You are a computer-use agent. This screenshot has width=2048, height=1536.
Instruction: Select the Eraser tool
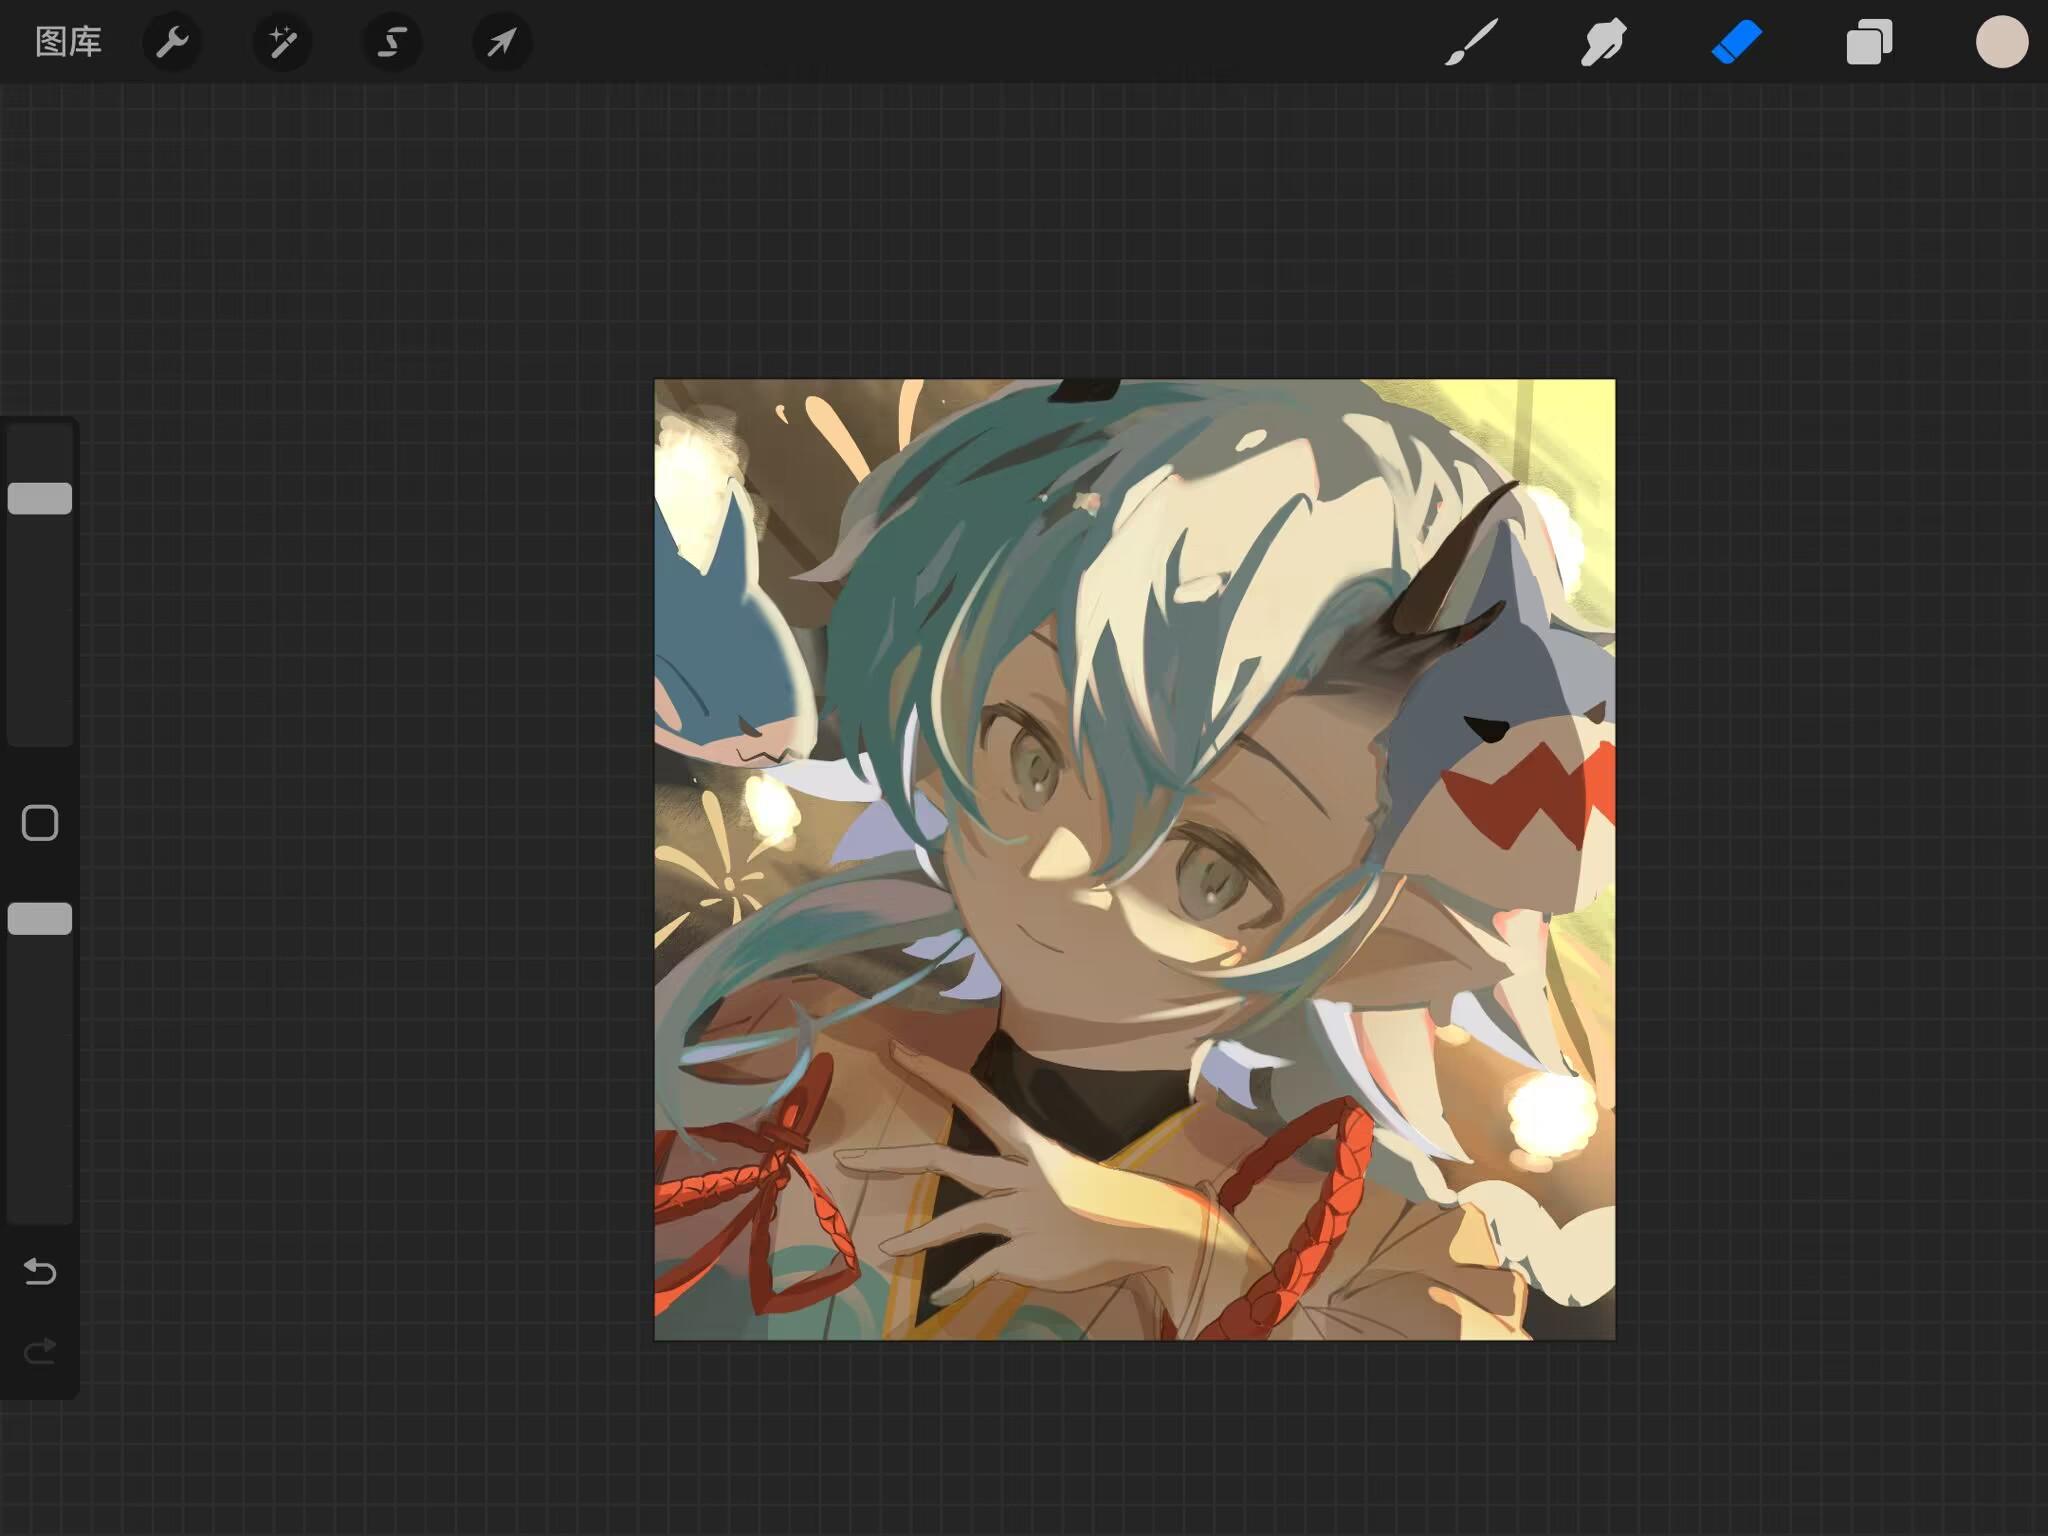point(1737,42)
